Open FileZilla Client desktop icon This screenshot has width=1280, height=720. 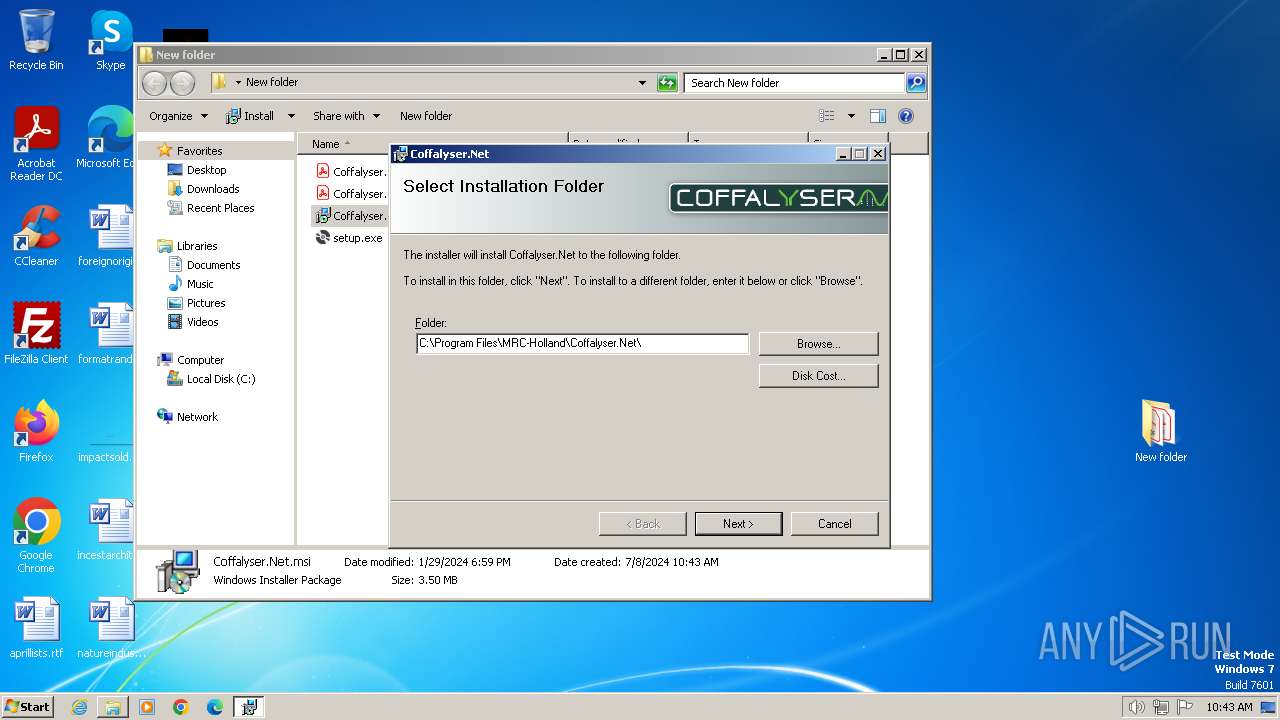click(x=36, y=334)
